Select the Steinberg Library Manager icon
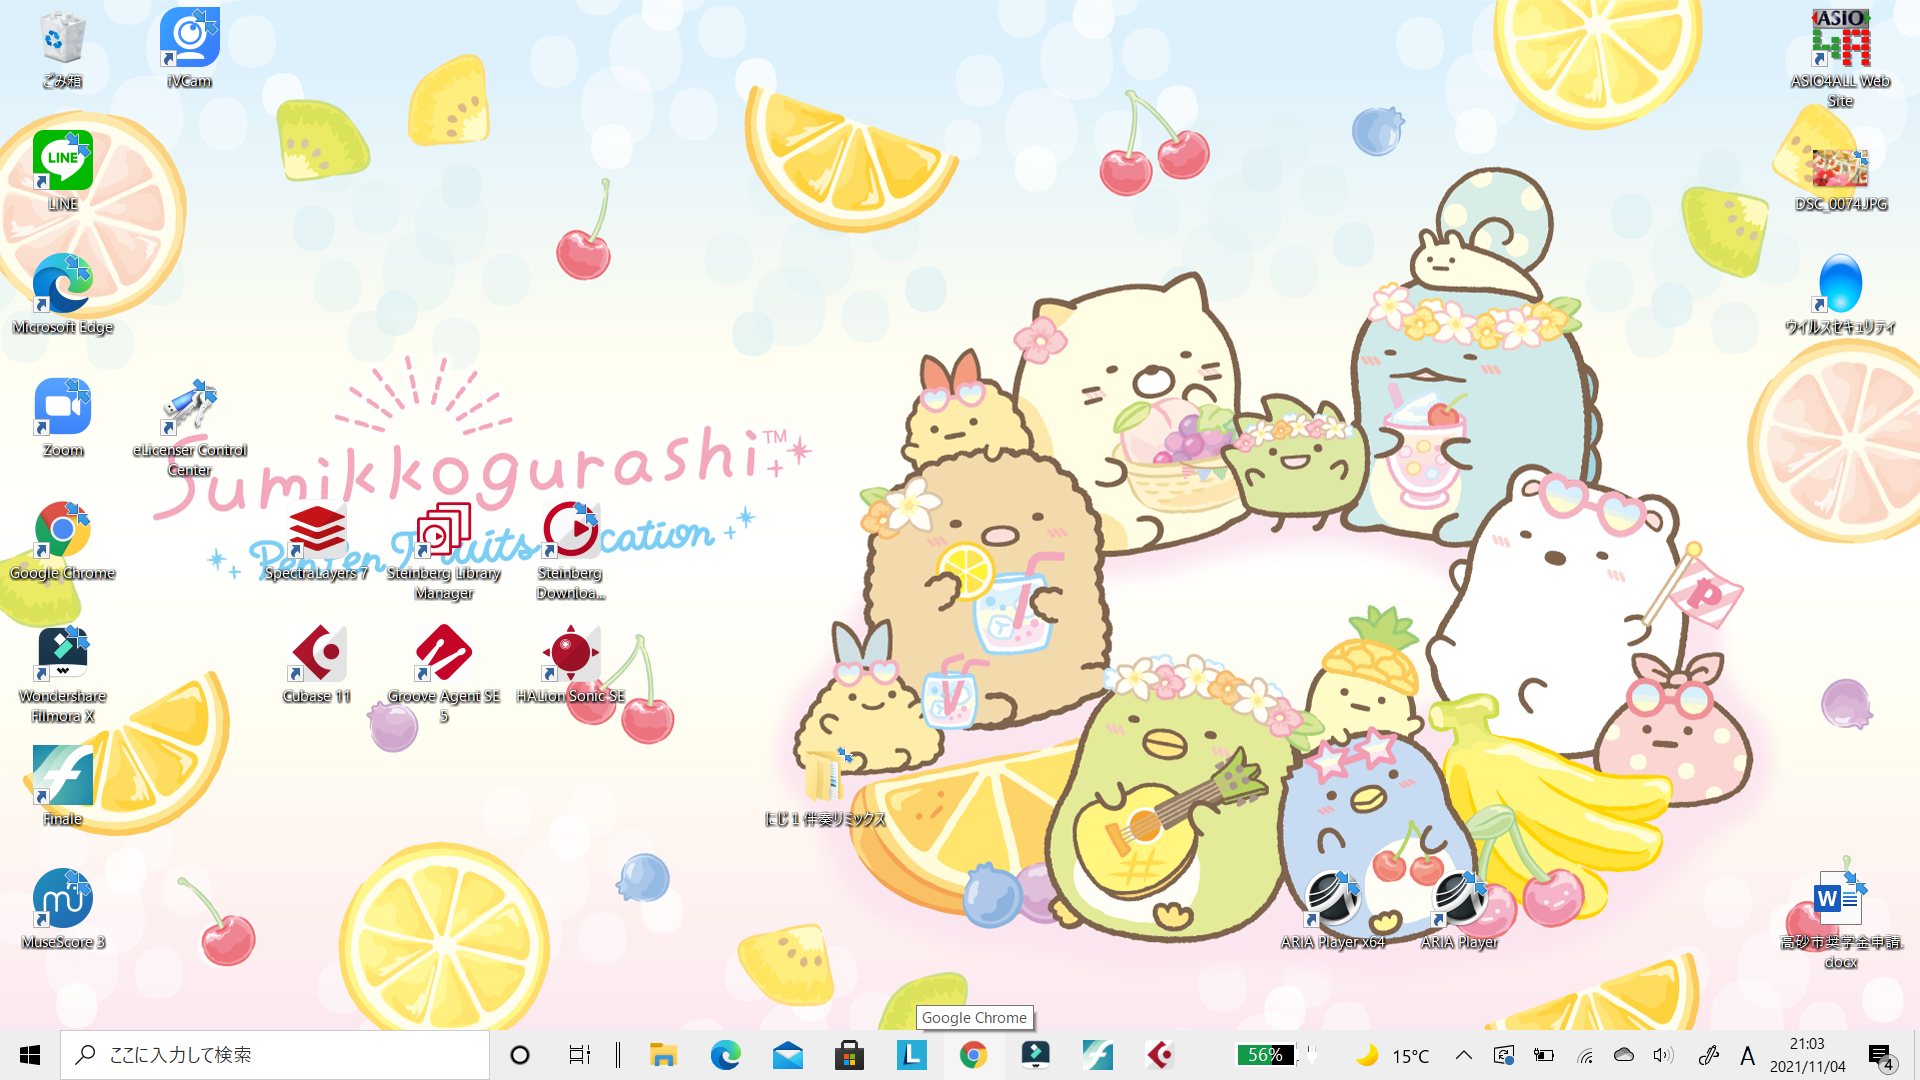This screenshot has width=1920, height=1080. (x=443, y=532)
